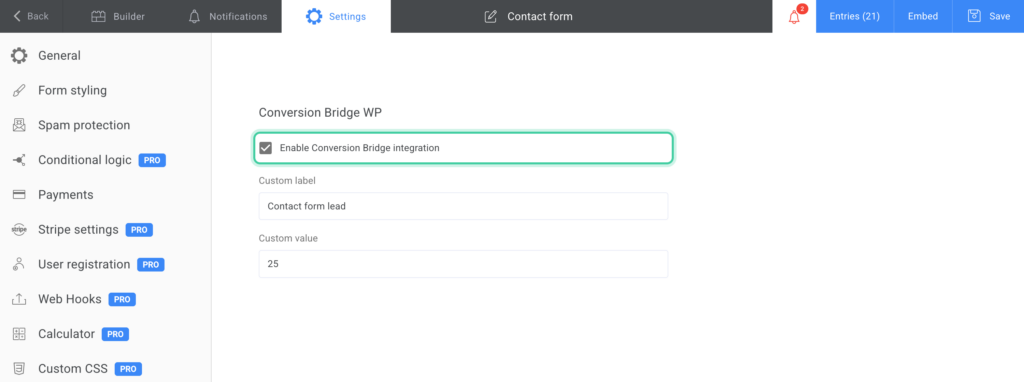Click the Spam protection icon

tap(19, 125)
